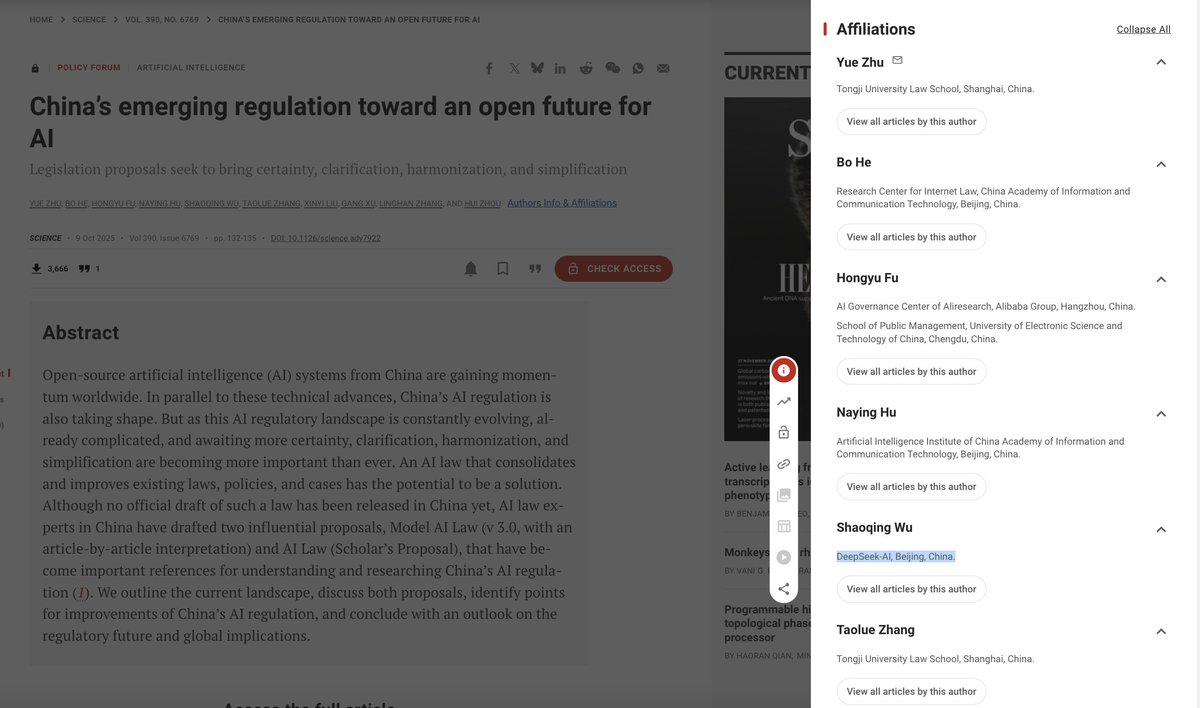Image resolution: width=1200 pixels, height=708 pixels.
Task: Go to HOME breadcrumb
Action: pyautogui.click(x=41, y=20)
